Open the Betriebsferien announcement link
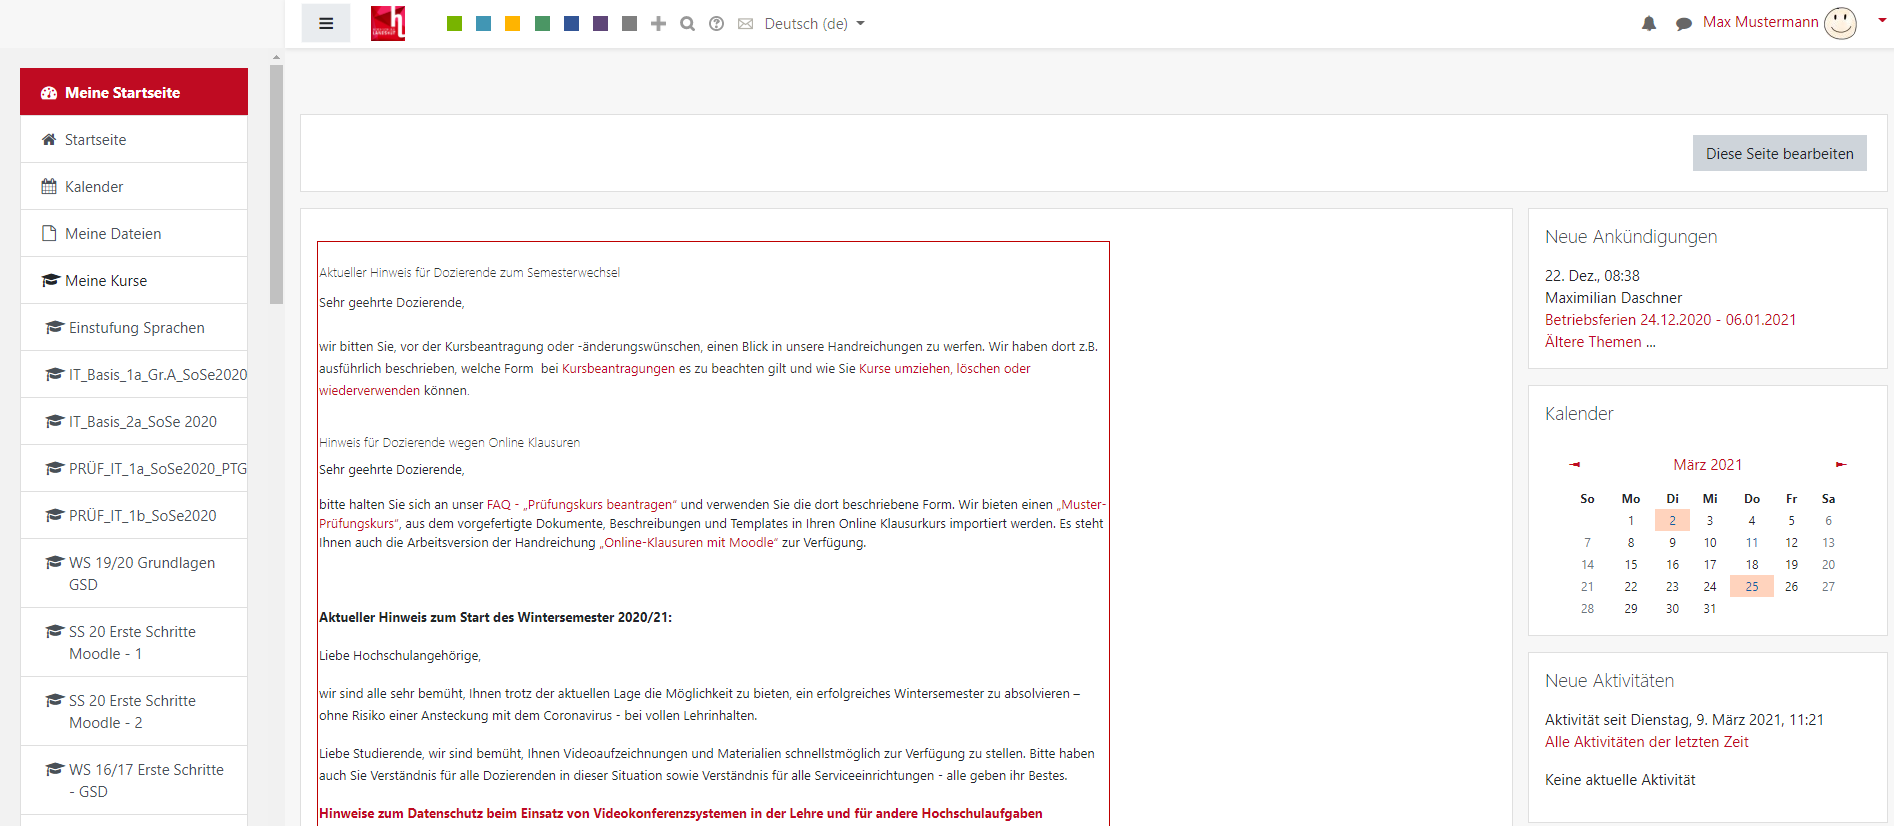The height and width of the screenshot is (826, 1894). pyautogui.click(x=1670, y=320)
